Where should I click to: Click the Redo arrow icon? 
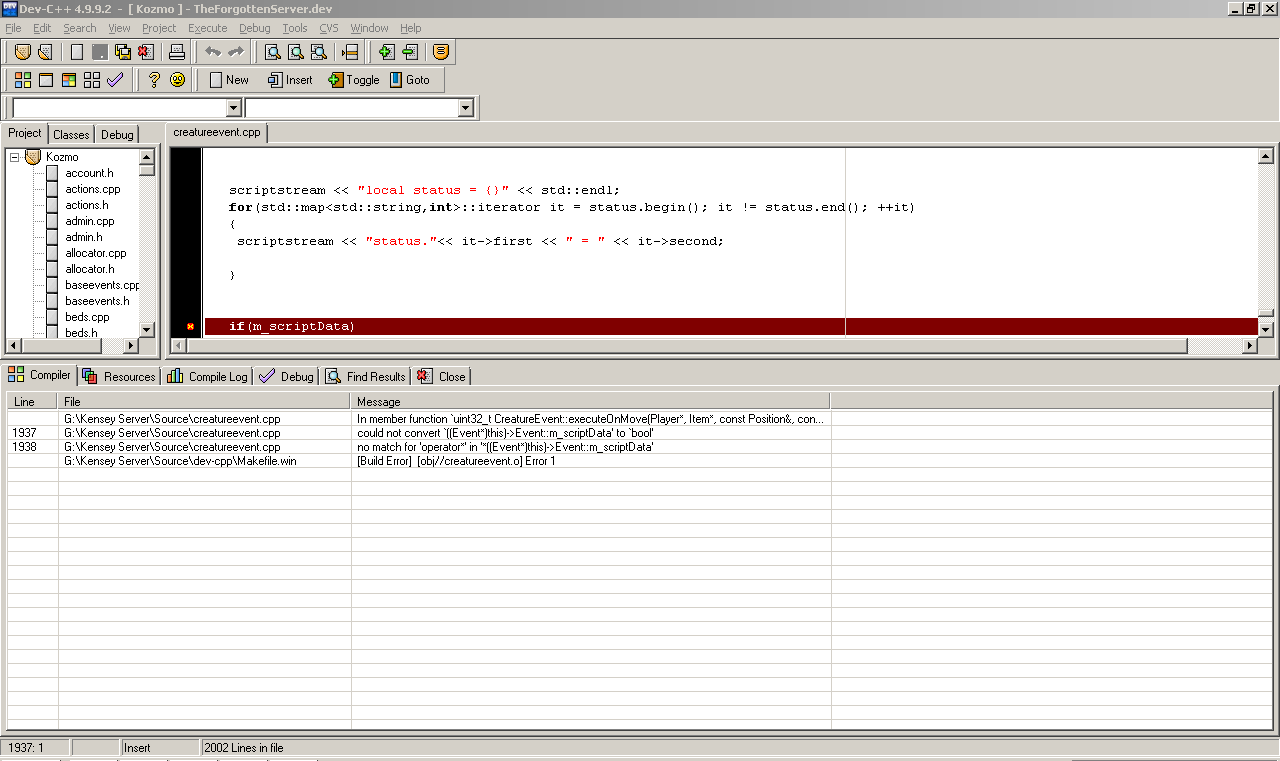[x=236, y=52]
